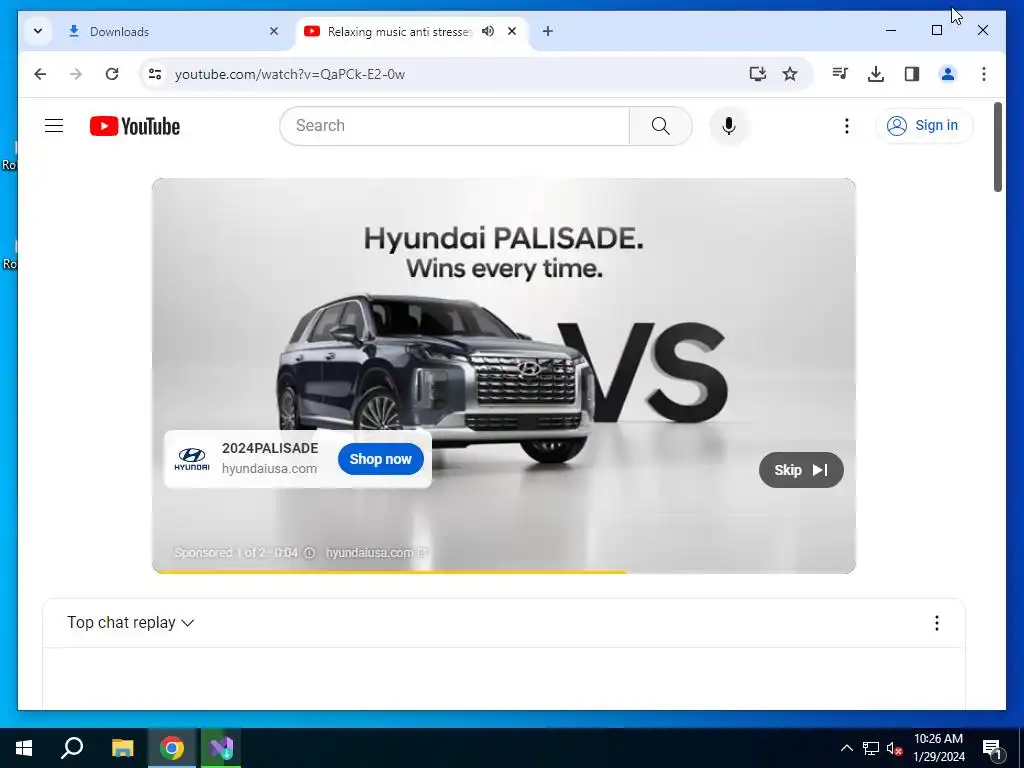Go back with browser back arrow
Screen dimensions: 1024x768
tap(40, 74)
